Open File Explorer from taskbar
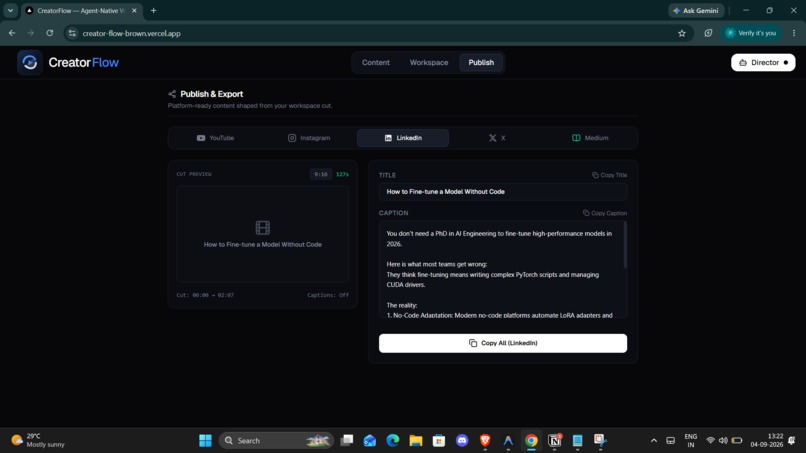806x453 pixels. pos(416,441)
